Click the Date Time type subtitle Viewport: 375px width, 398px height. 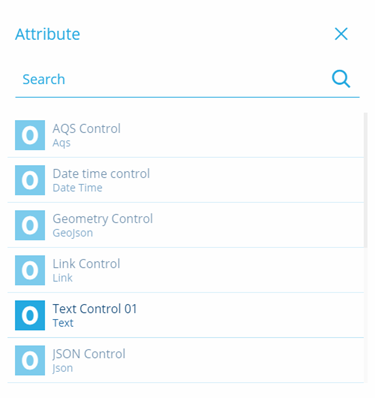(x=77, y=188)
